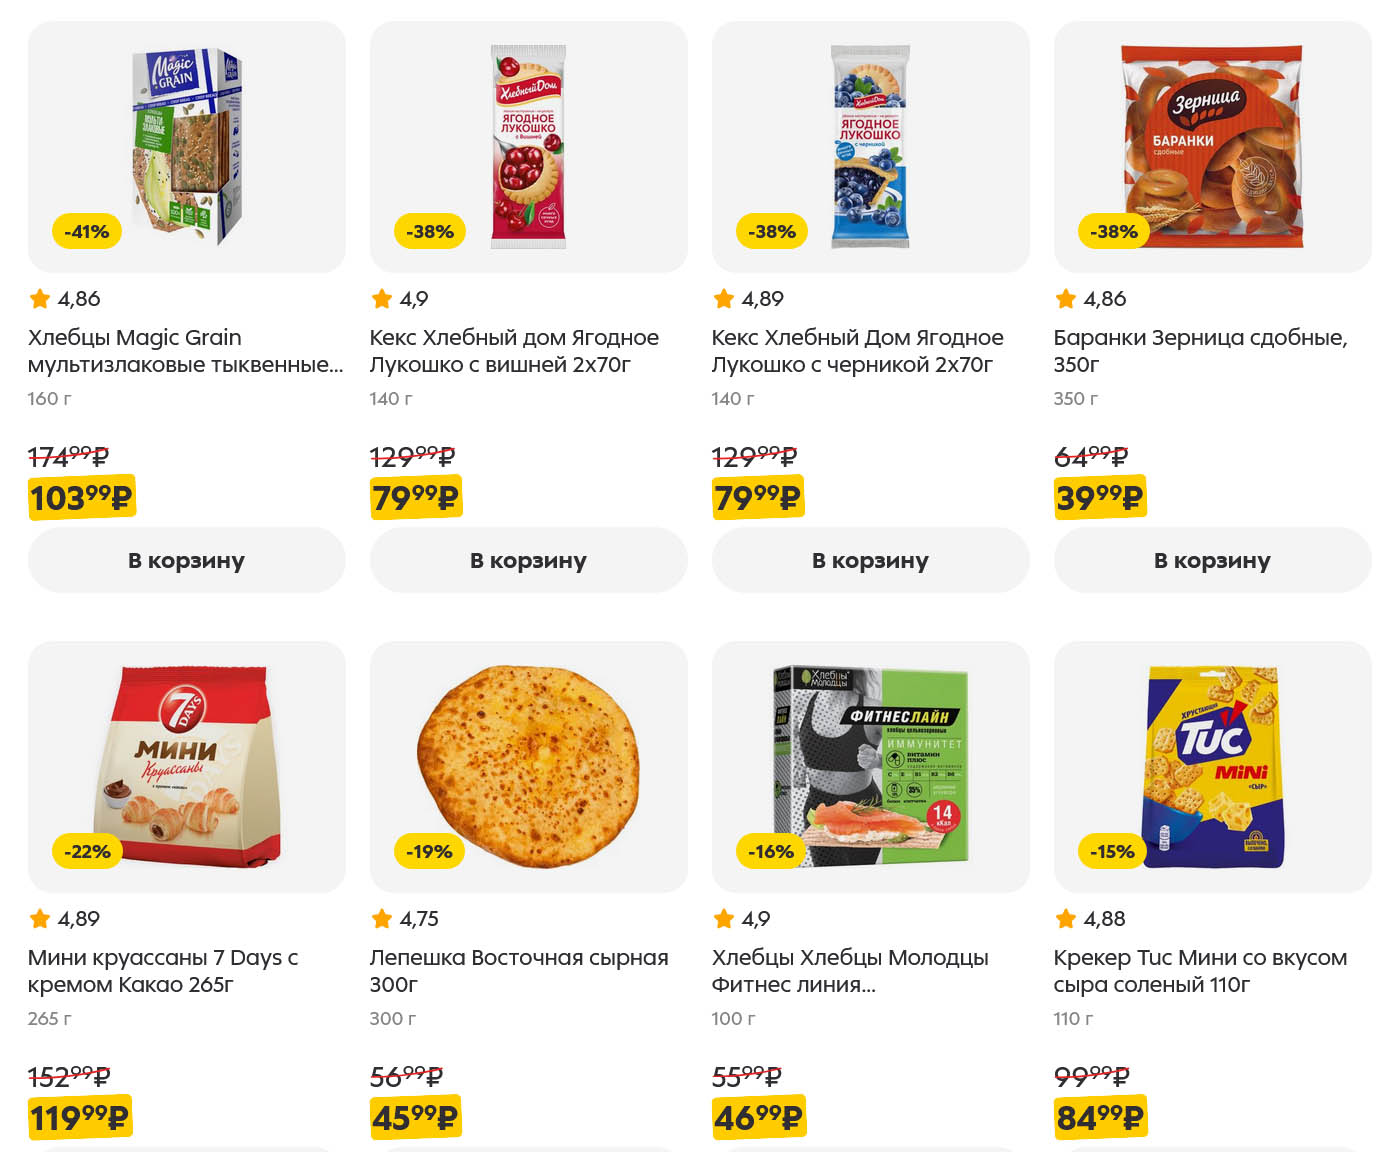This screenshot has height=1152, width=1386.
Task: Open the Хлебцы Magic Grain мультизлаковые title link
Action: [x=185, y=351]
